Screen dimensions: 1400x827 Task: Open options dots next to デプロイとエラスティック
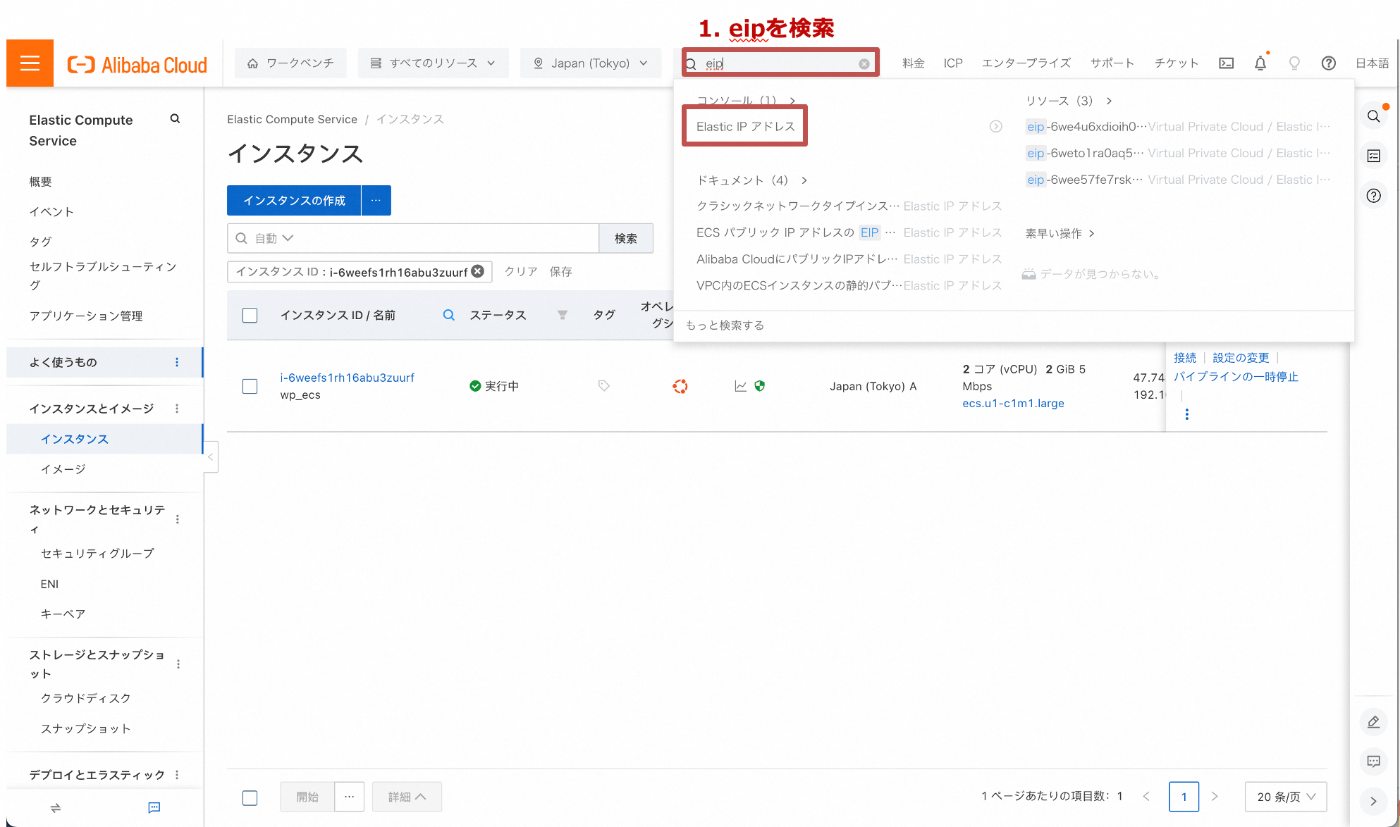click(178, 775)
